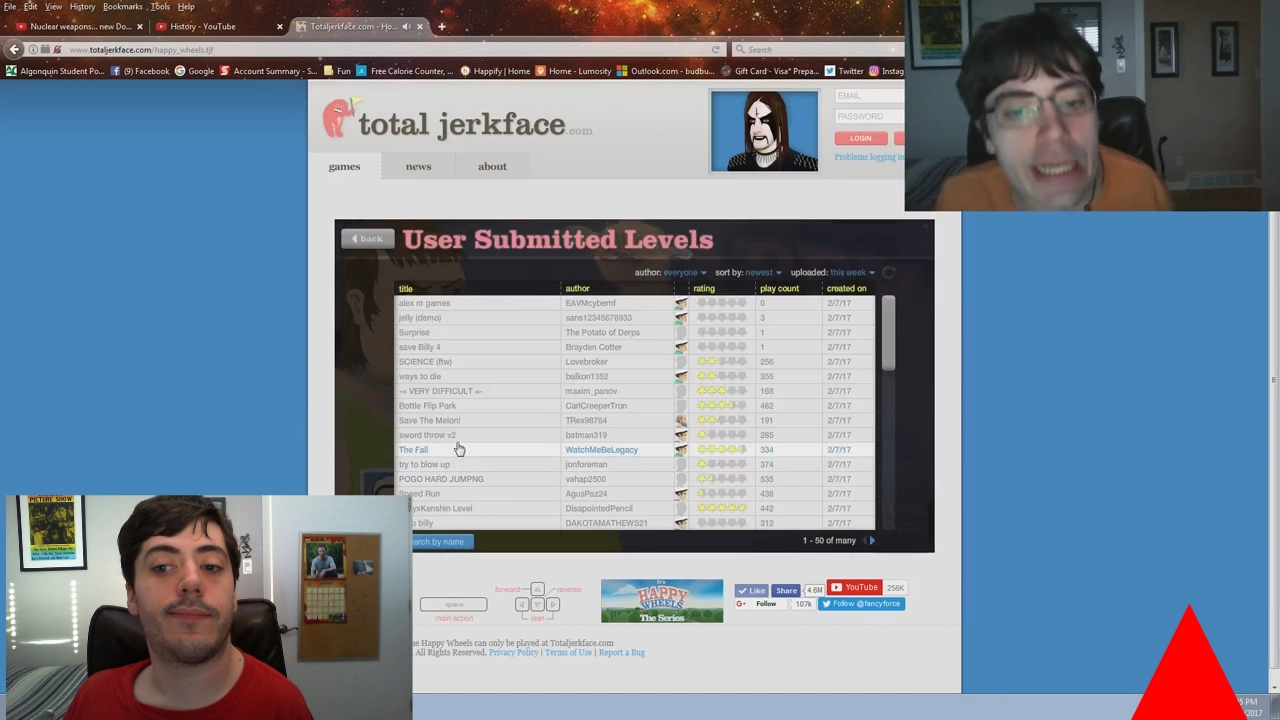The height and width of the screenshot is (720, 1280).
Task: Open Algonquin Student Portal bookmark
Action: point(55,71)
